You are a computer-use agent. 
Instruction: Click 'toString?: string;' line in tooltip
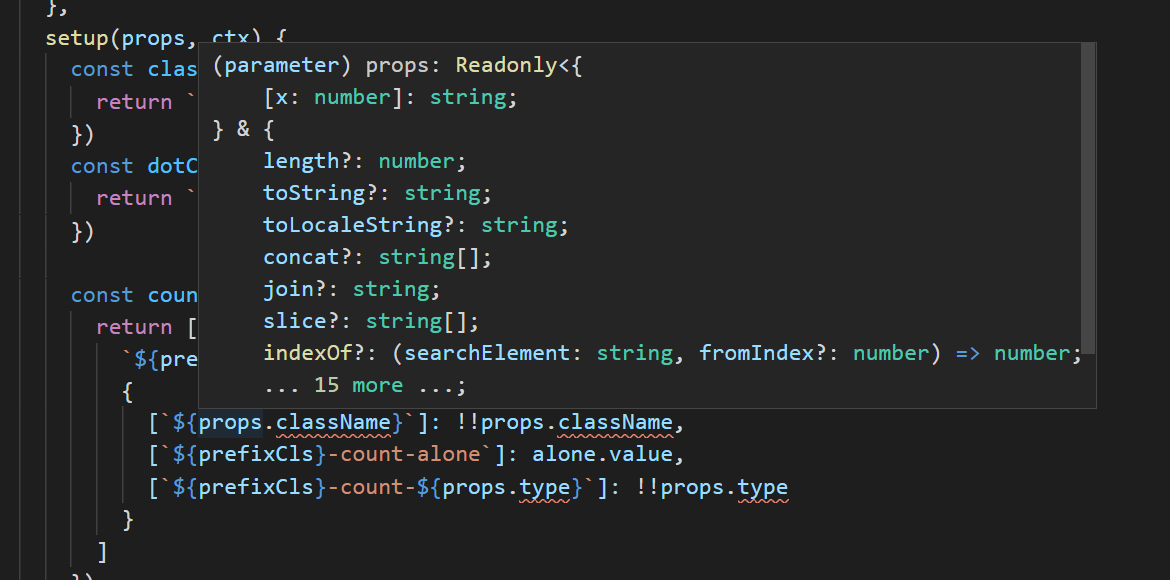coord(378,193)
